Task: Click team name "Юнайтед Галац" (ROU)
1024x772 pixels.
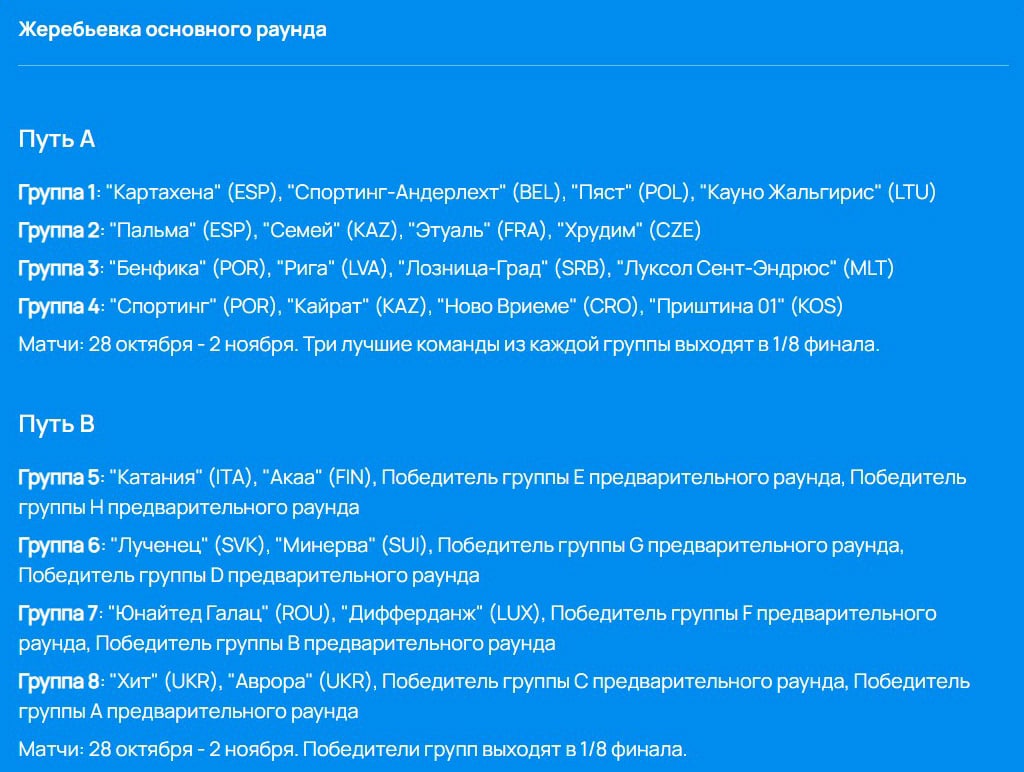Action: click(x=188, y=613)
